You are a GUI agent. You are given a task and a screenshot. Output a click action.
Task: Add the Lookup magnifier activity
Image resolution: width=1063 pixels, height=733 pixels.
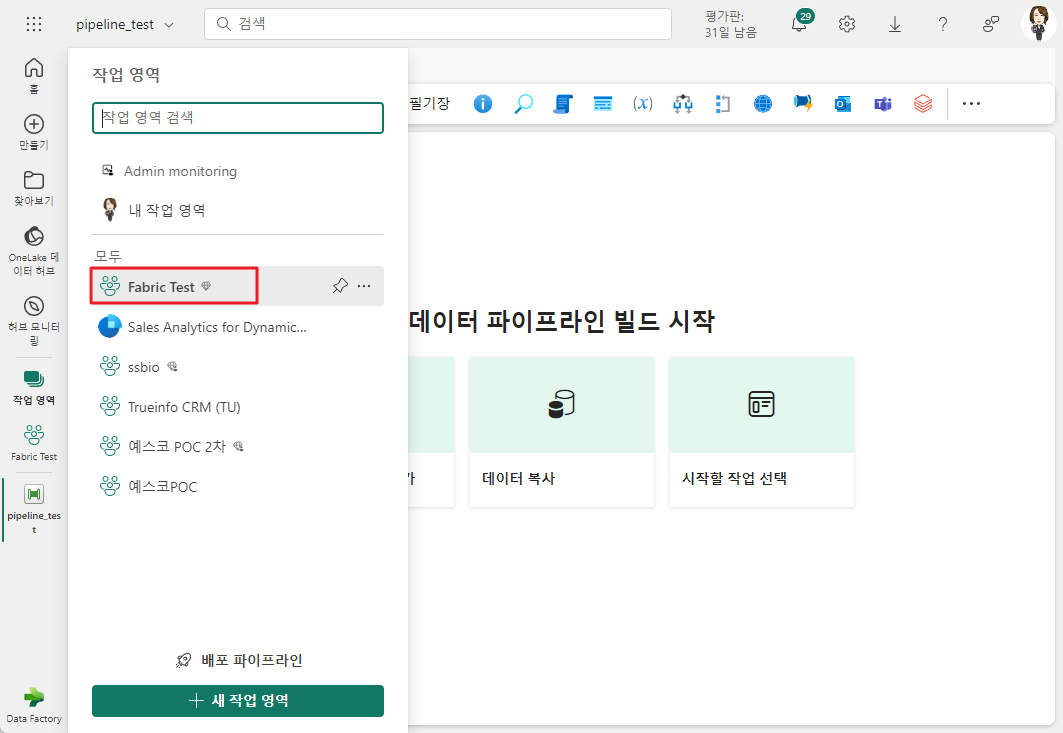tap(523, 104)
